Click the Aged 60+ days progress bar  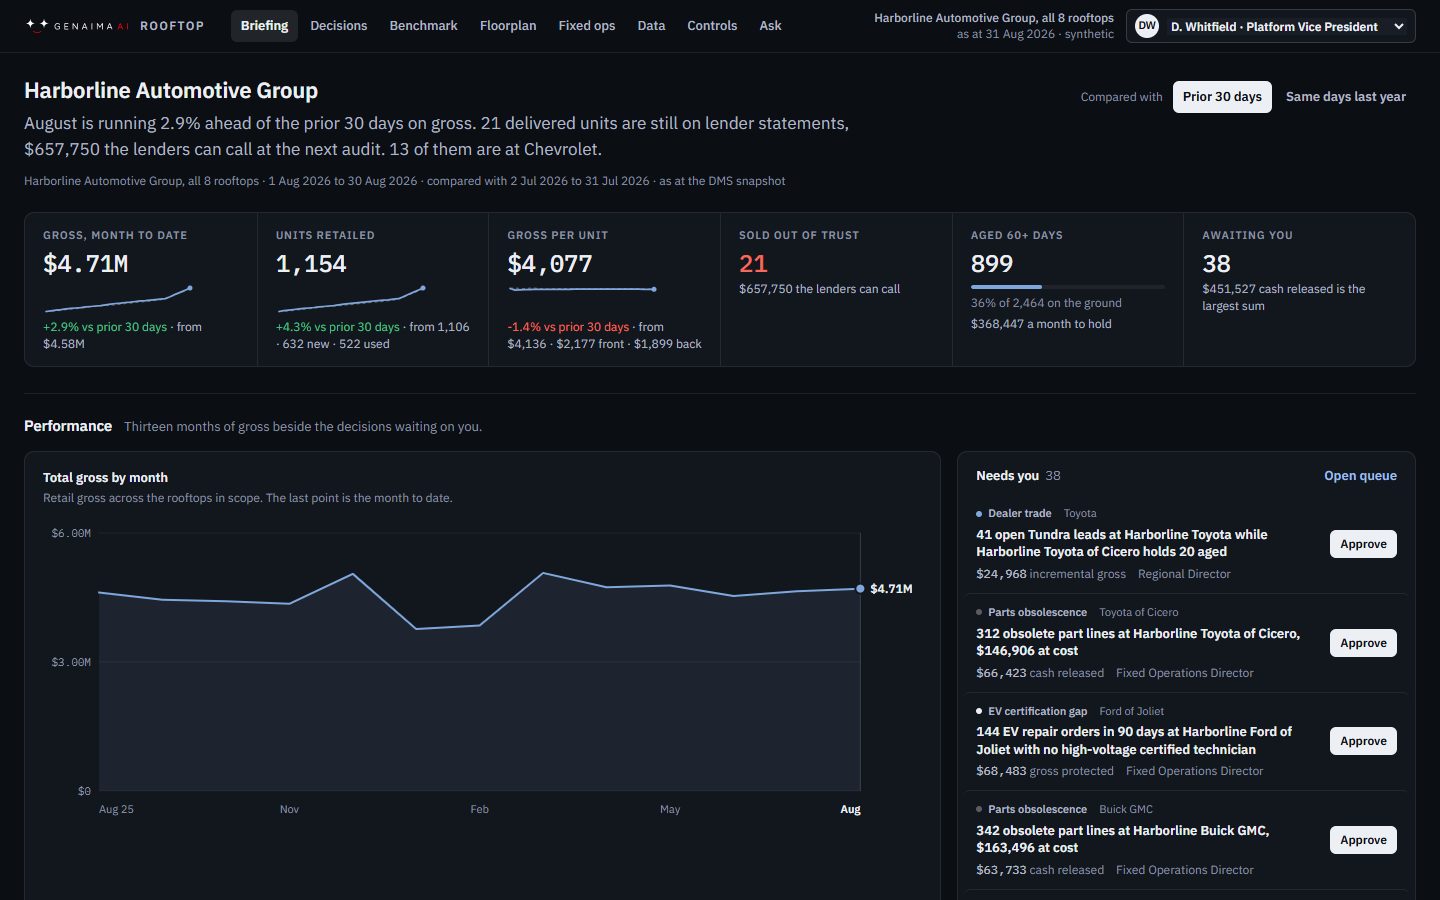(1067, 287)
